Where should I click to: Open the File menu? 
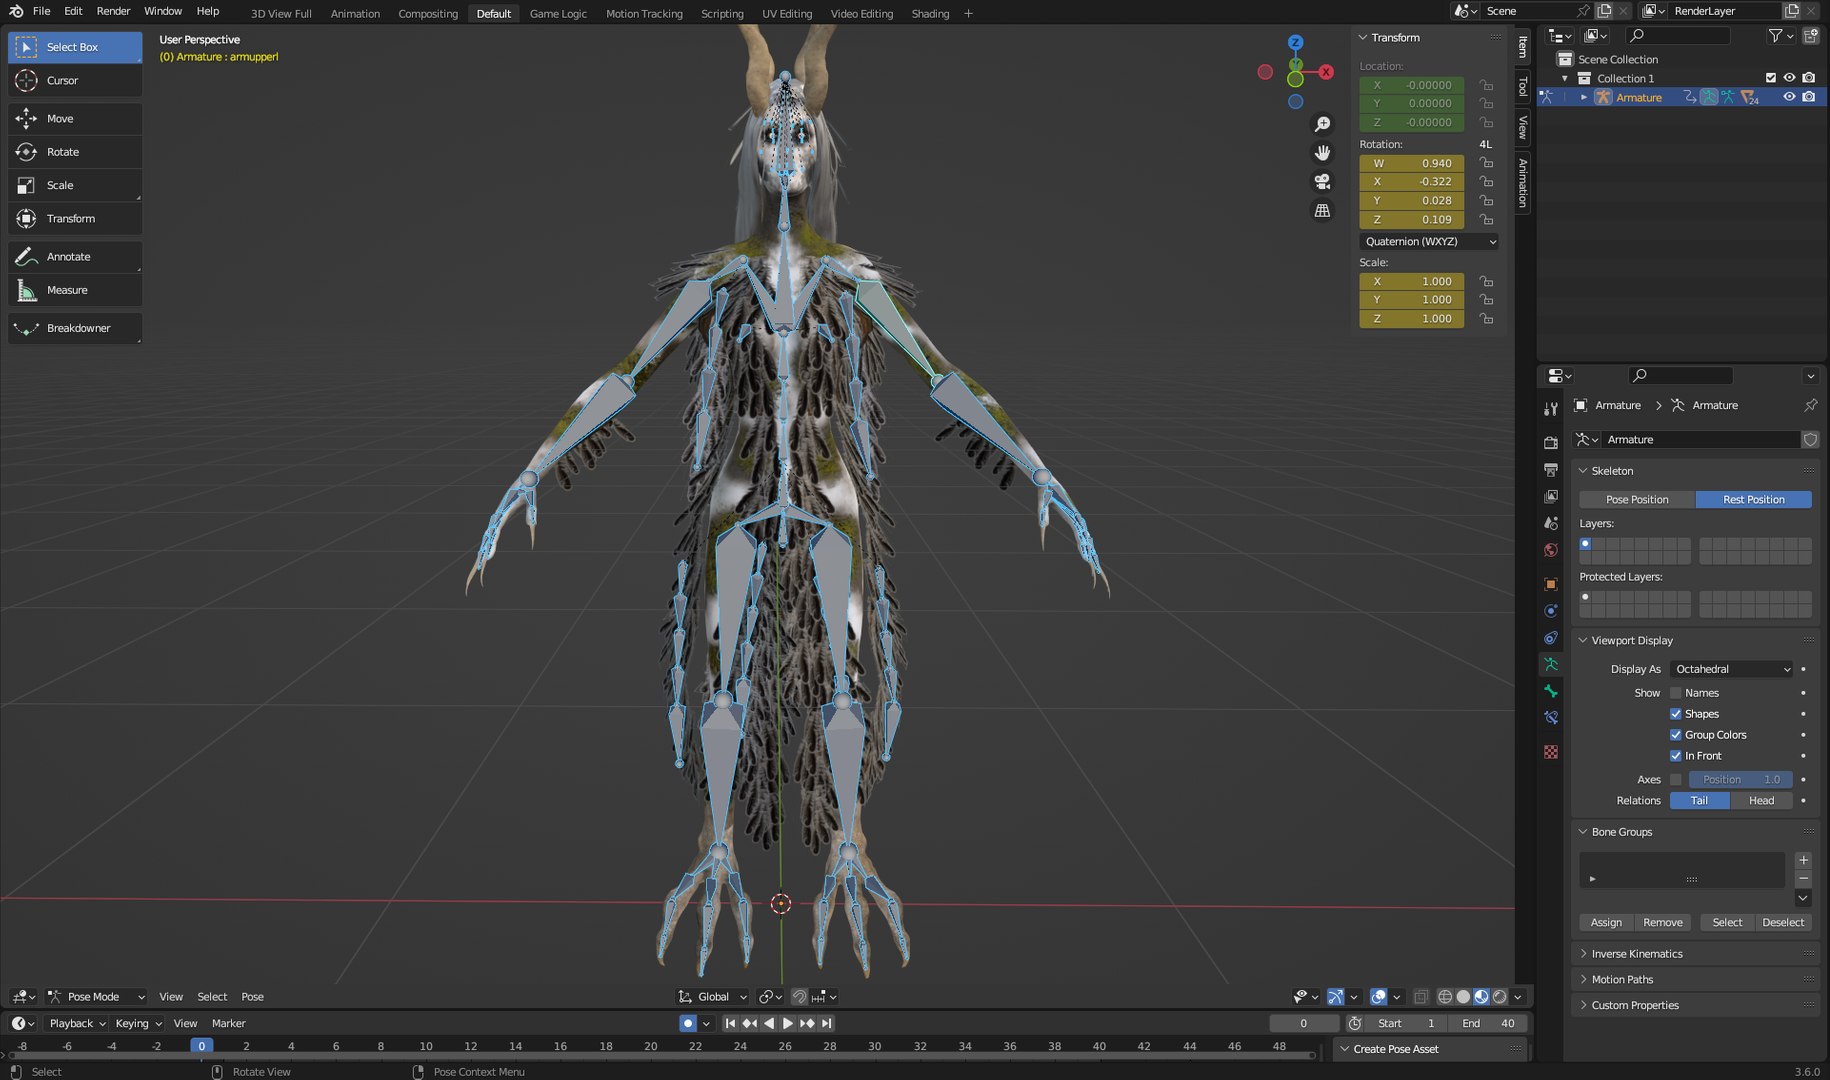(41, 11)
